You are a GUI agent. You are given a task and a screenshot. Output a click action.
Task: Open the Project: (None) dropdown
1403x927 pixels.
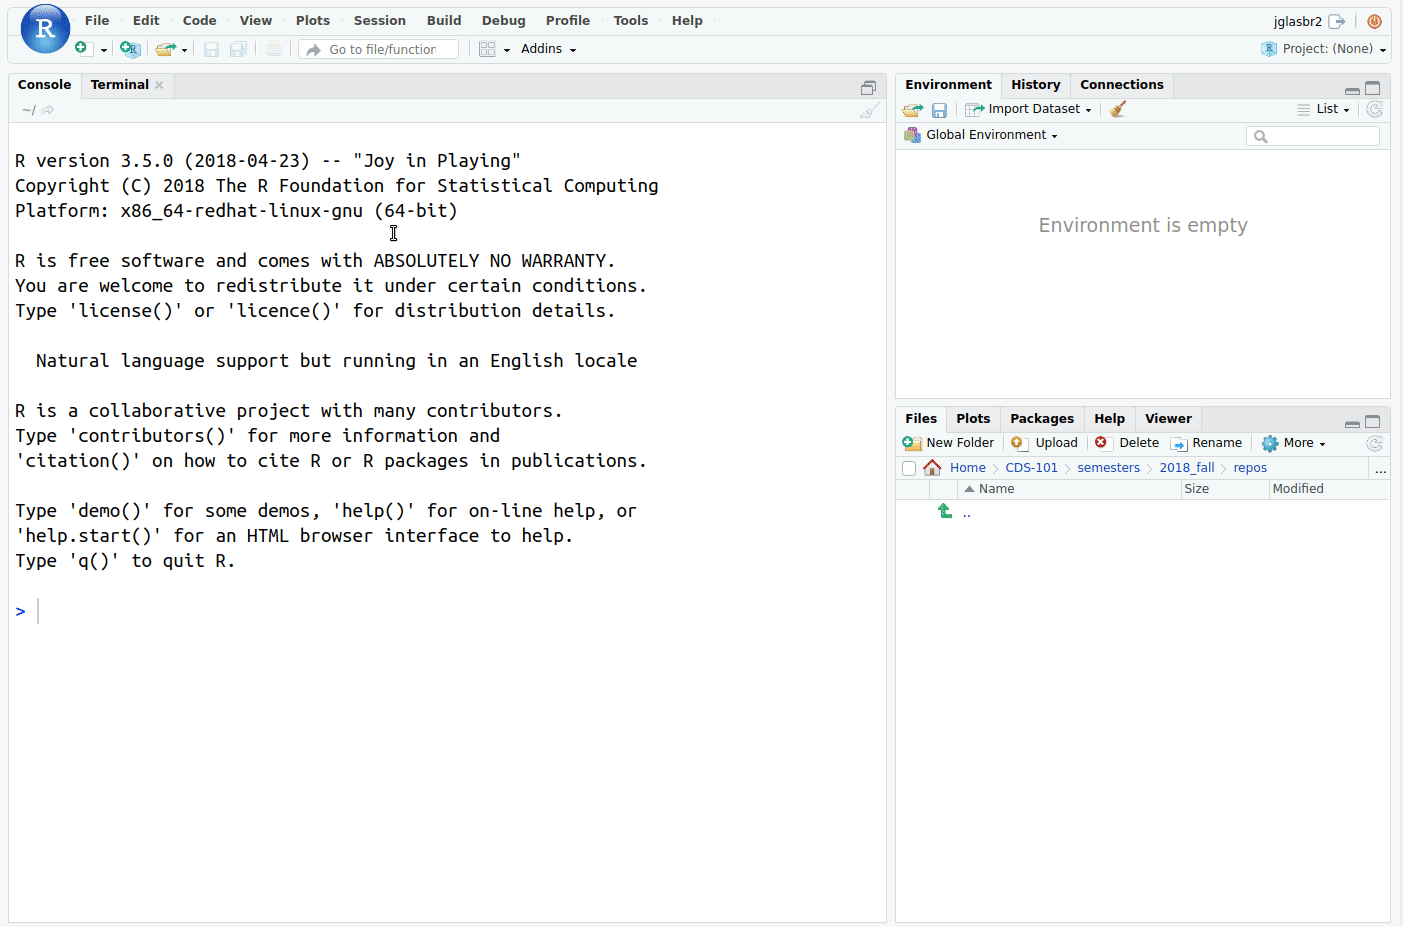(x=1324, y=49)
